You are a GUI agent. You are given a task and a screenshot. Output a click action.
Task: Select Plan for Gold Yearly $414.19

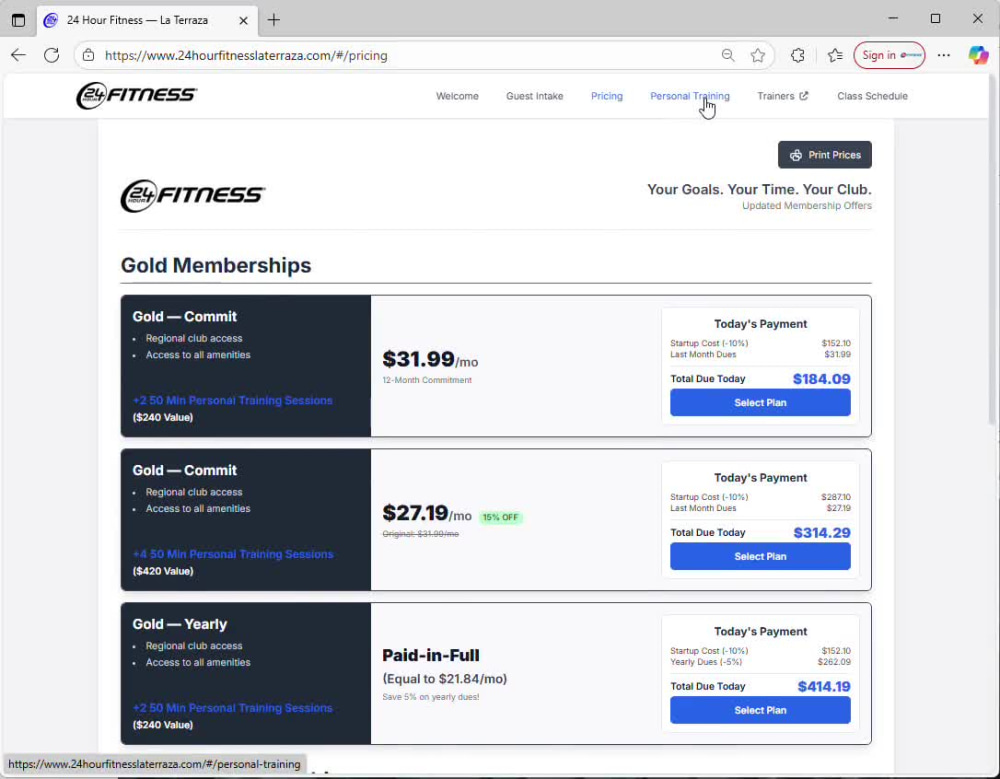tap(760, 710)
